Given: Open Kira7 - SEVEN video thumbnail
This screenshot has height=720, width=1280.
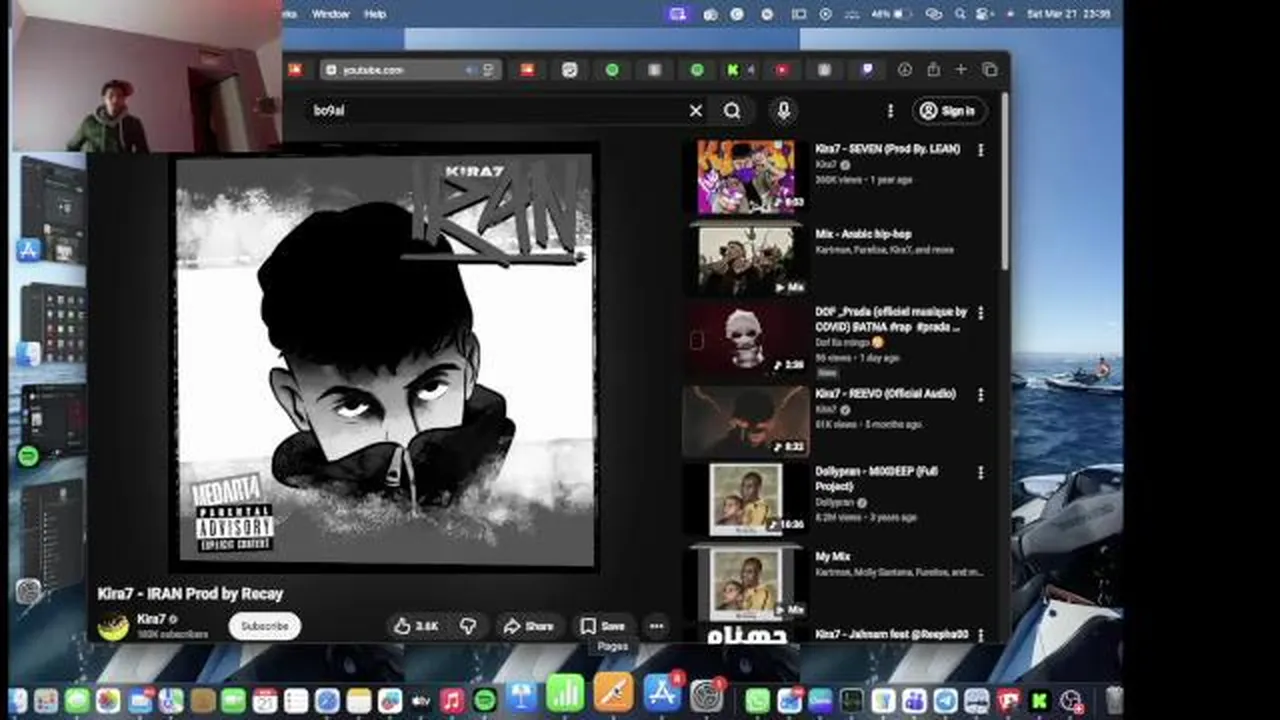Looking at the screenshot, I should tap(745, 177).
